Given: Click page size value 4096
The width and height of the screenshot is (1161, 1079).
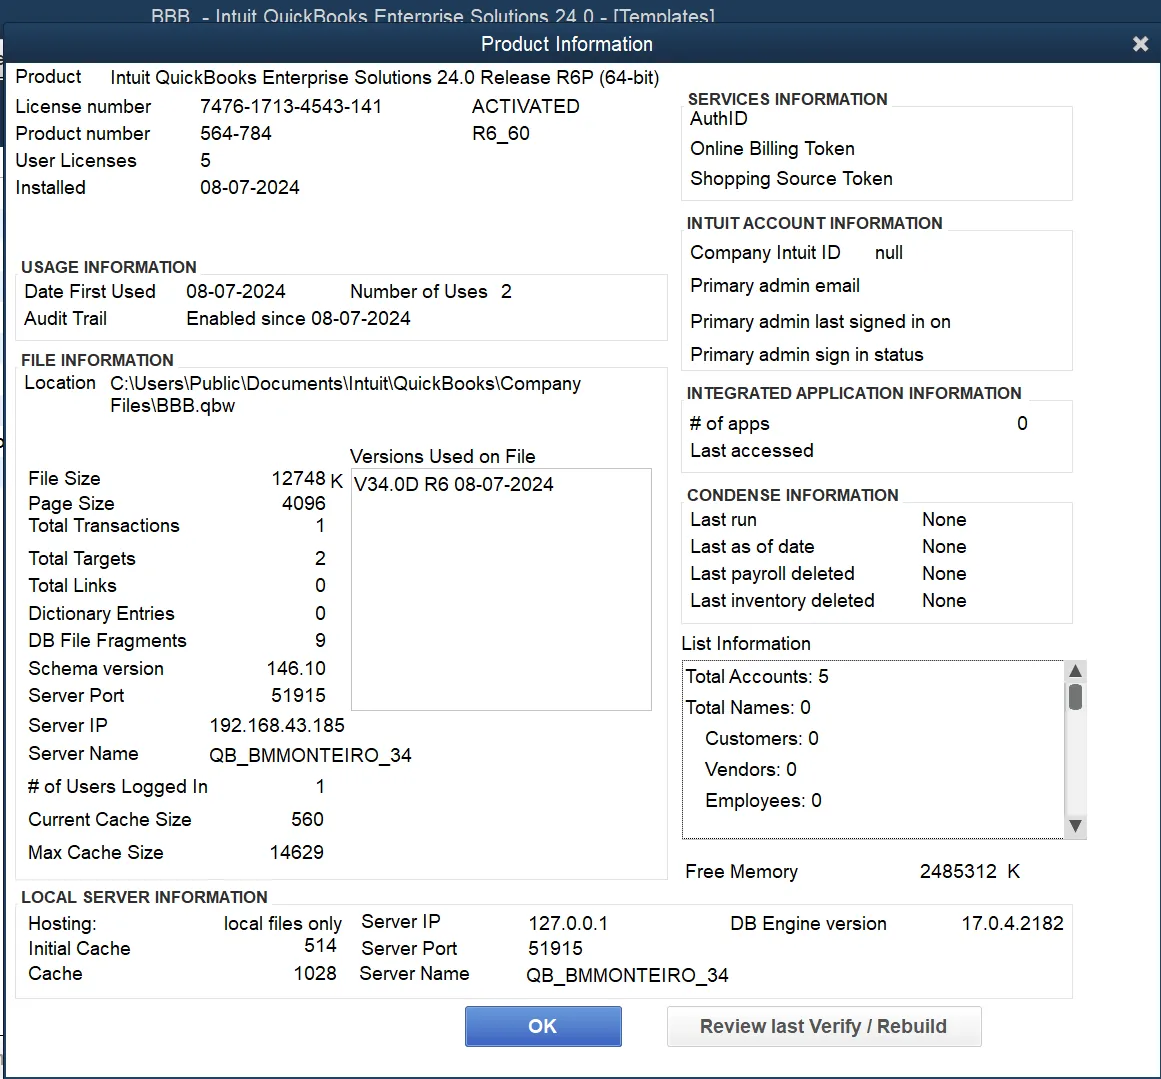Looking at the screenshot, I should (x=304, y=504).
